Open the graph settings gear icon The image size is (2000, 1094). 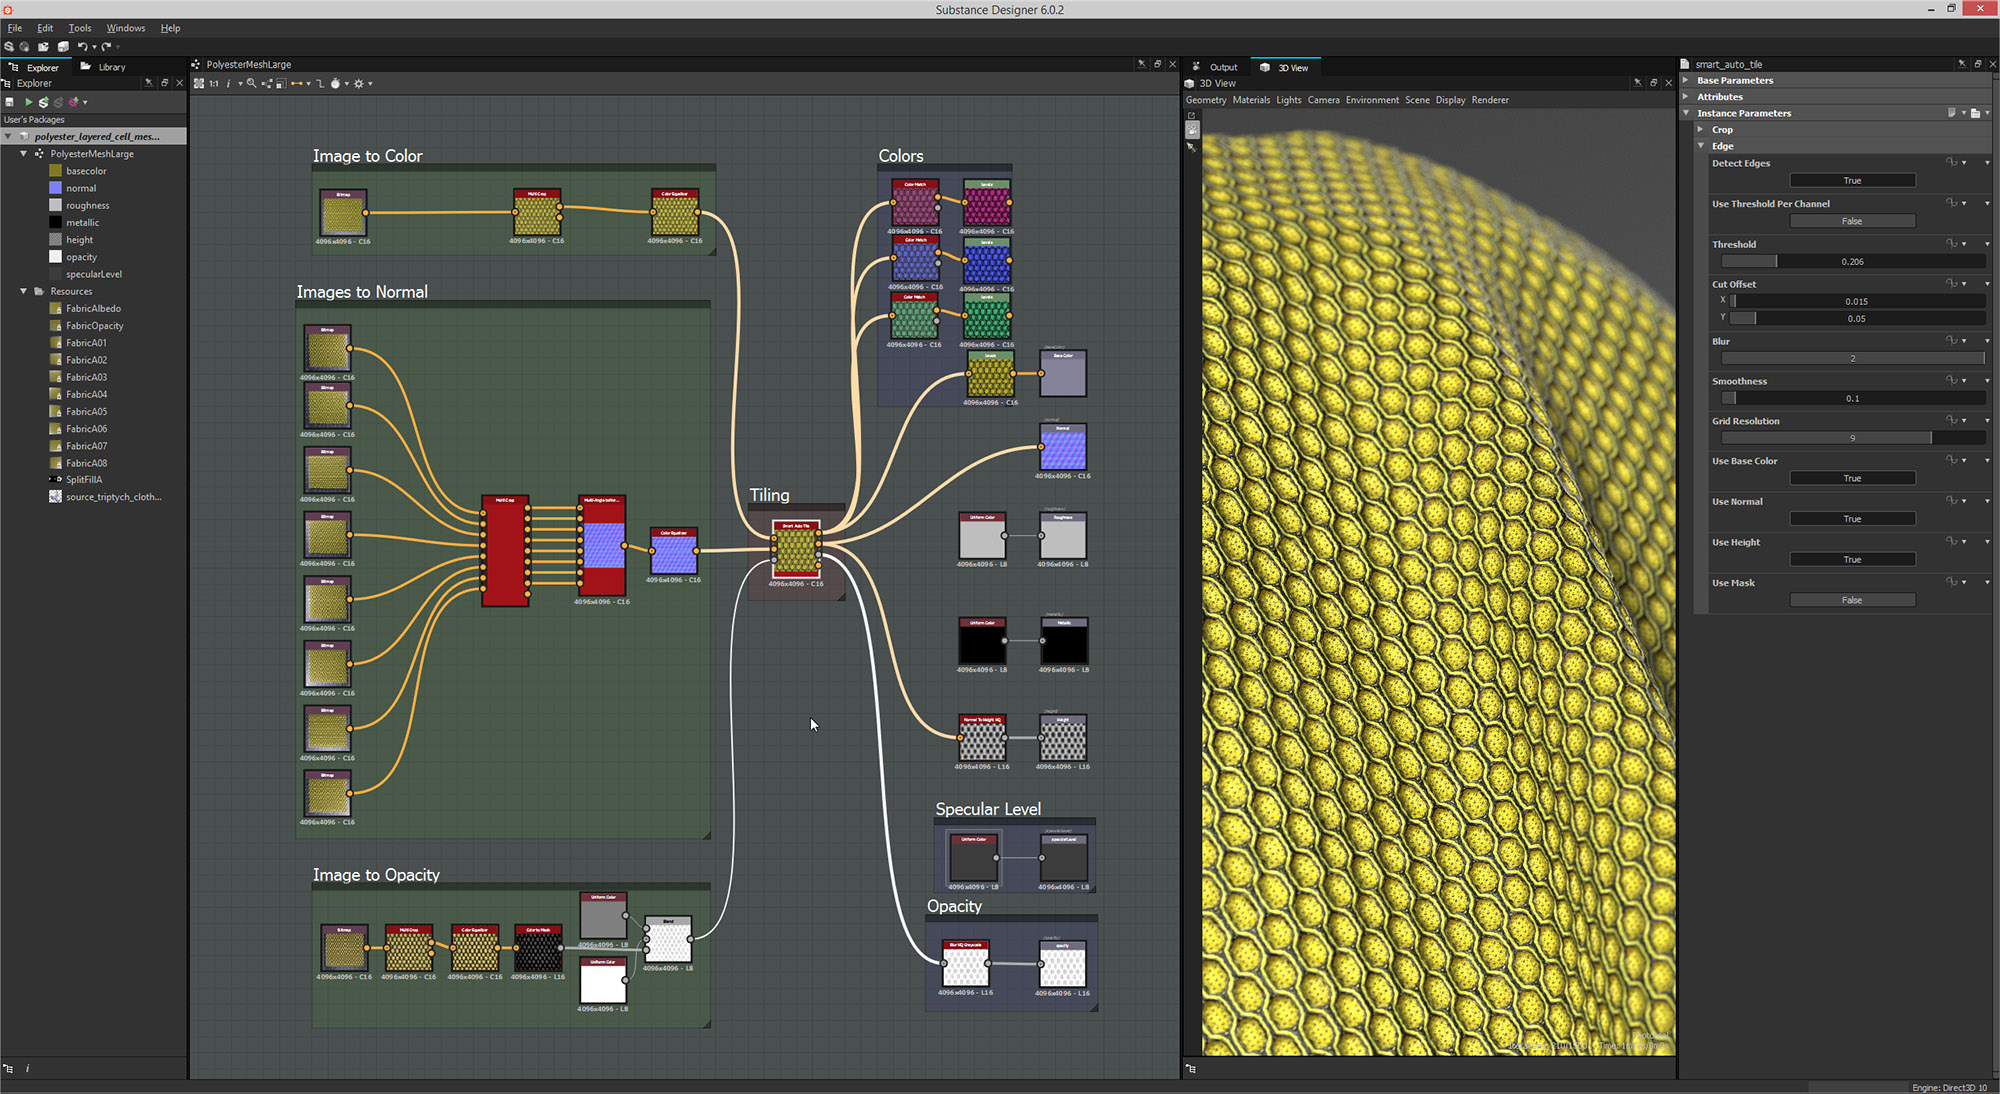click(x=358, y=83)
